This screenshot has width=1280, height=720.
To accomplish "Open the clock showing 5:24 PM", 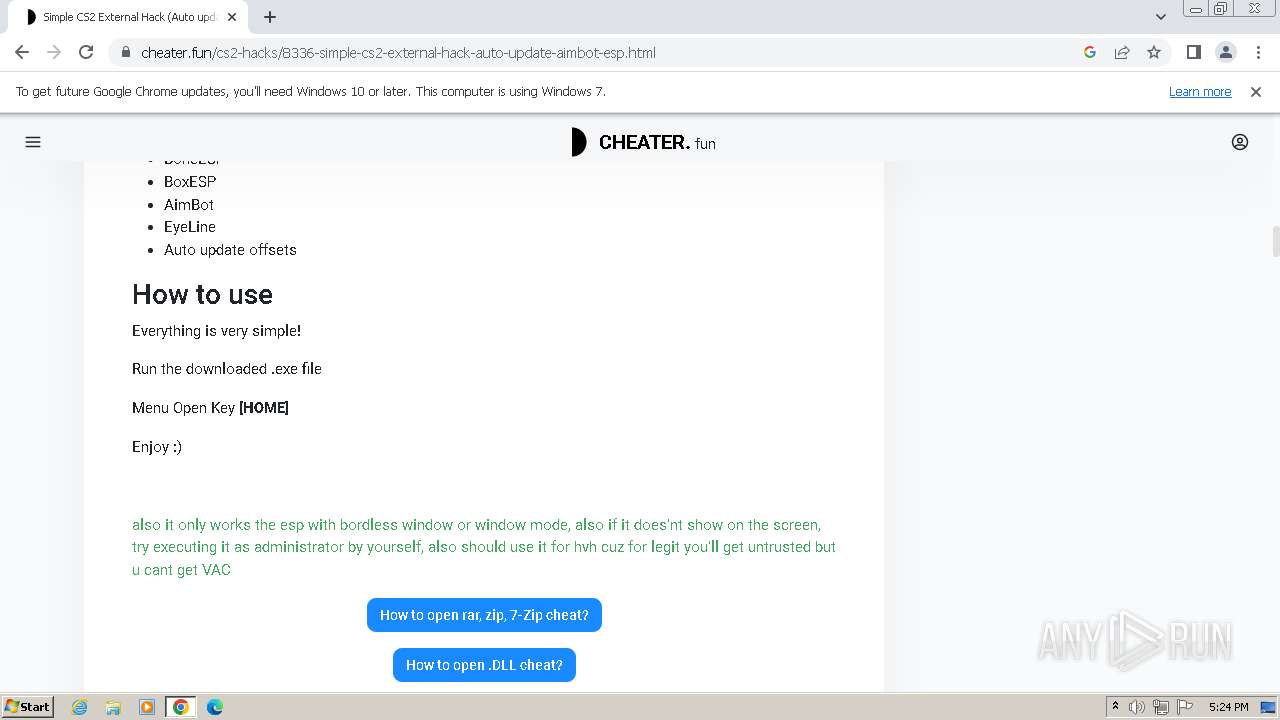I will [x=1228, y=707].
